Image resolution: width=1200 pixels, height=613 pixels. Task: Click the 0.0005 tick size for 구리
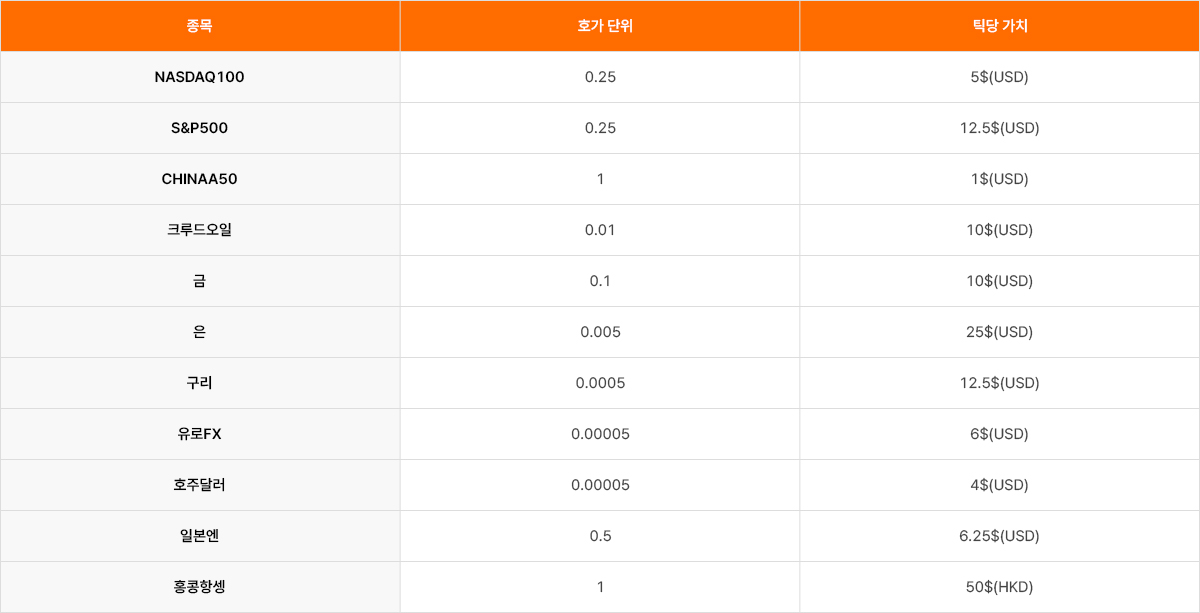[x=600, y=383]
